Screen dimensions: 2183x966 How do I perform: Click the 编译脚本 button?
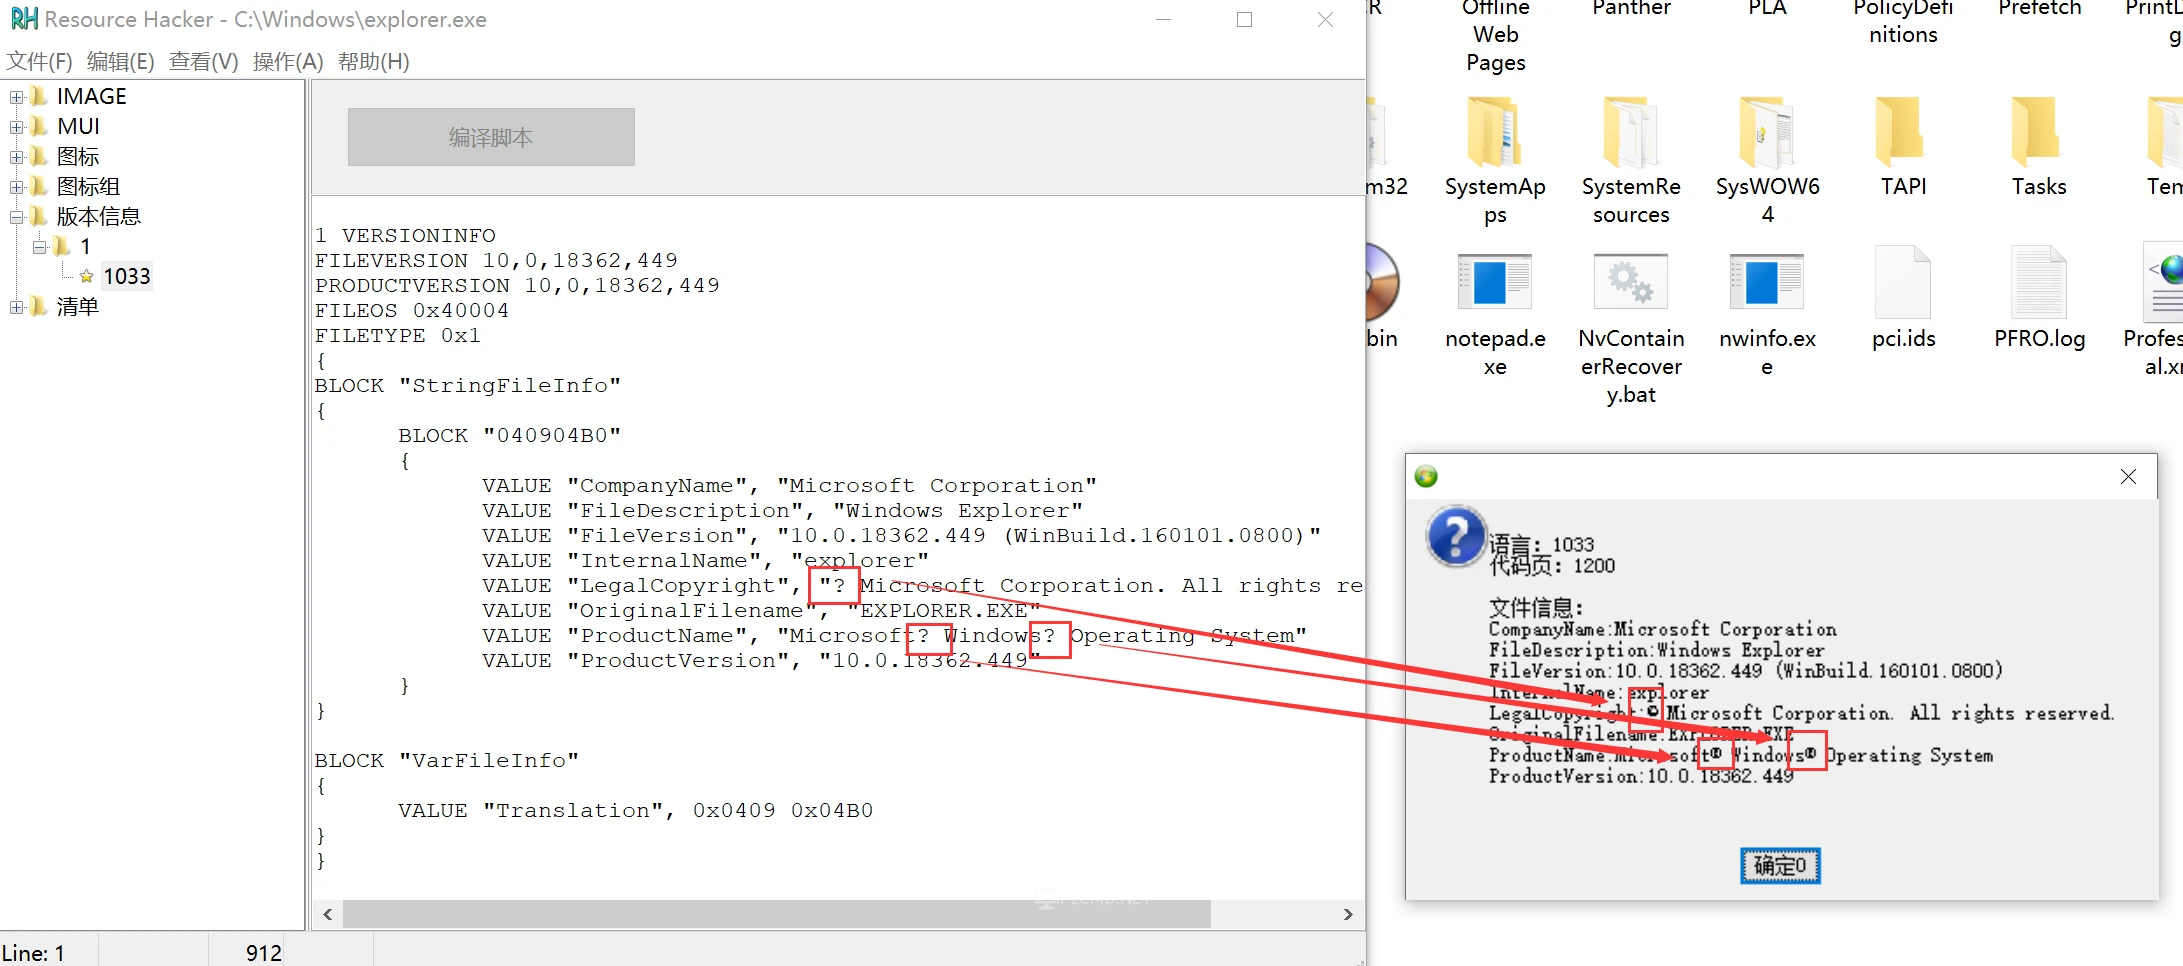tap(491, 137)
